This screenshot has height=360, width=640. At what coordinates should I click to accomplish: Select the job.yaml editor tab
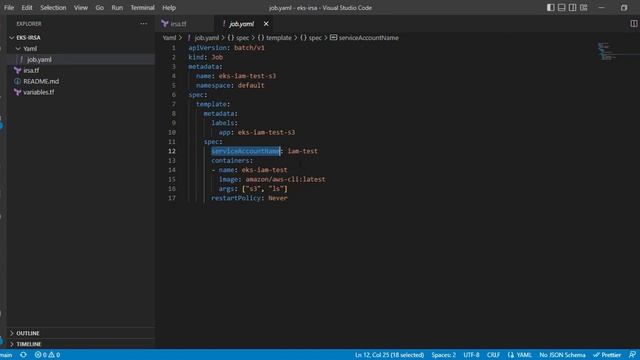point(241,24)
